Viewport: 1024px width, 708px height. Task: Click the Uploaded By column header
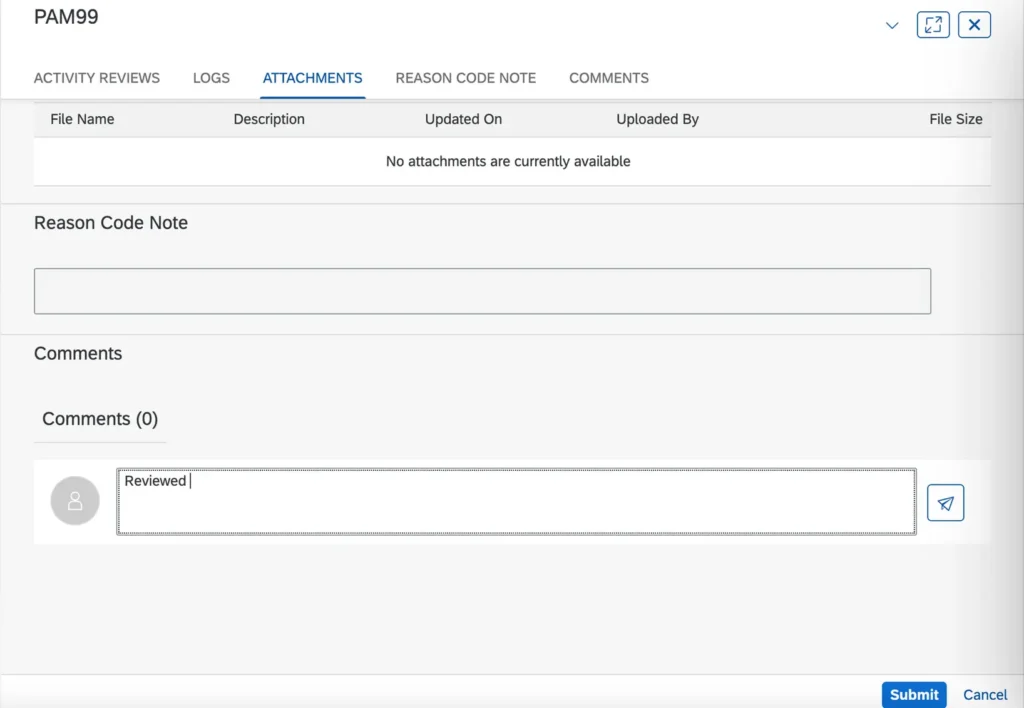(657, 119)
